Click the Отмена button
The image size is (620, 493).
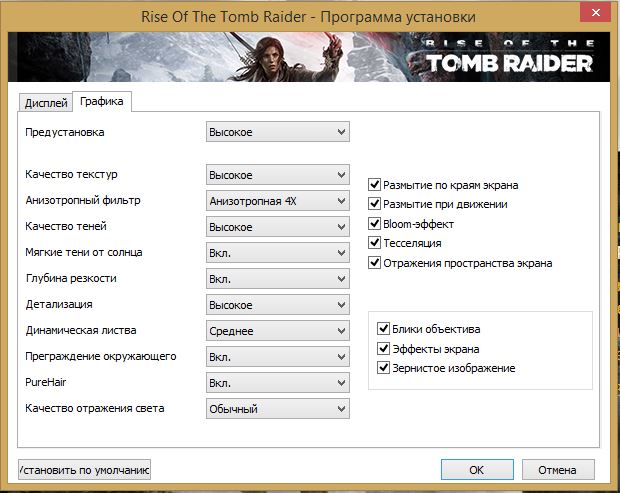[558, 470]
